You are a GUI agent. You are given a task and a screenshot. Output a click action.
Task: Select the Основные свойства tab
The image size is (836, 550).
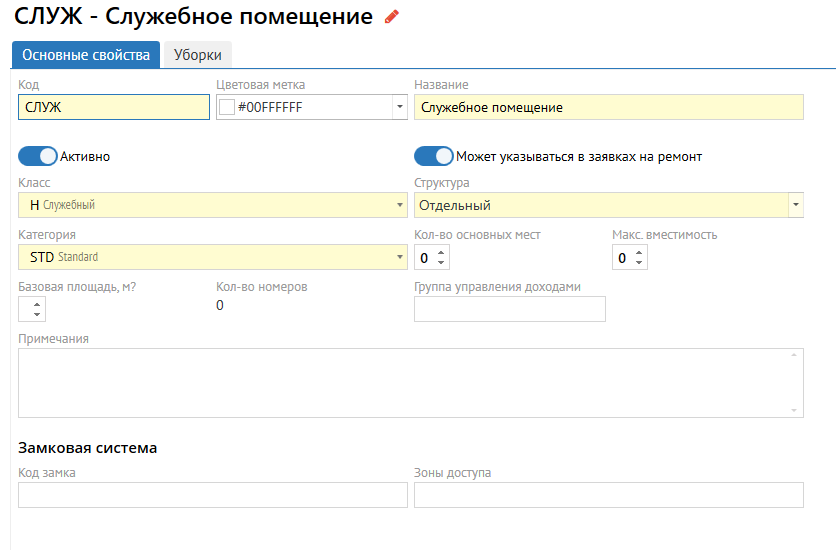[x=86, y=55]
